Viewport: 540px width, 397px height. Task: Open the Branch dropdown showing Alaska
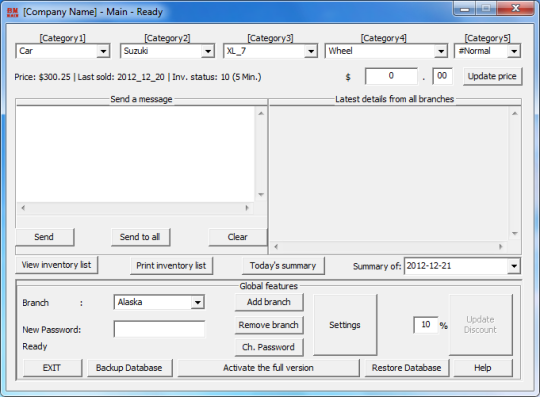coord(159,302)
